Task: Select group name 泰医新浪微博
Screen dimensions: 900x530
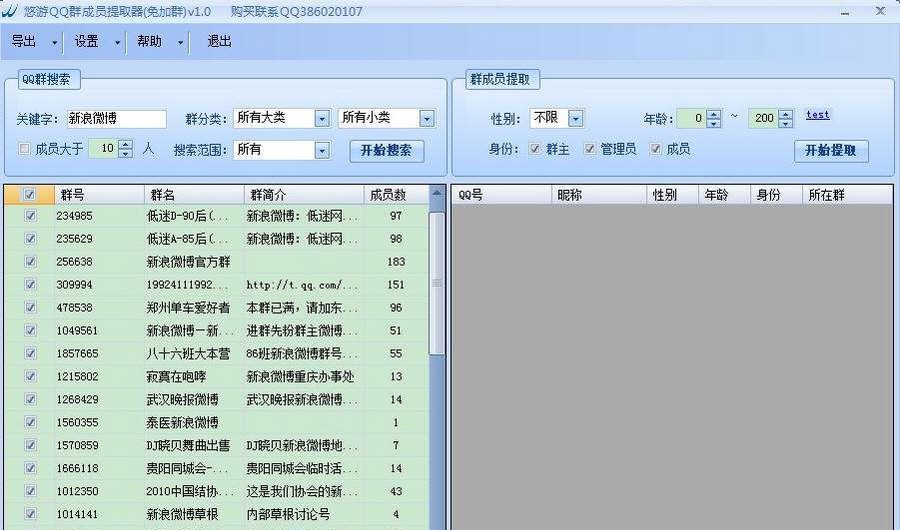Action: pos(183,423)
